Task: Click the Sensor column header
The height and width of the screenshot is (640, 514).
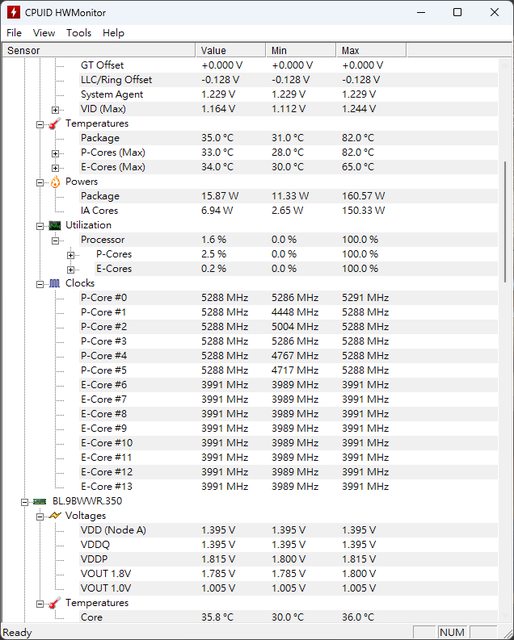Action: 99,50
